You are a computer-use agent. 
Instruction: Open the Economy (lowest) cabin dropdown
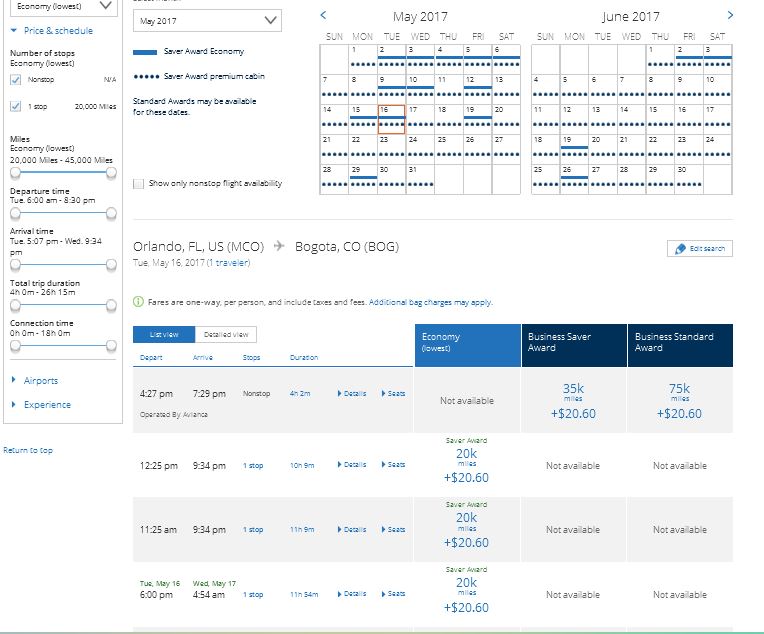64,7
